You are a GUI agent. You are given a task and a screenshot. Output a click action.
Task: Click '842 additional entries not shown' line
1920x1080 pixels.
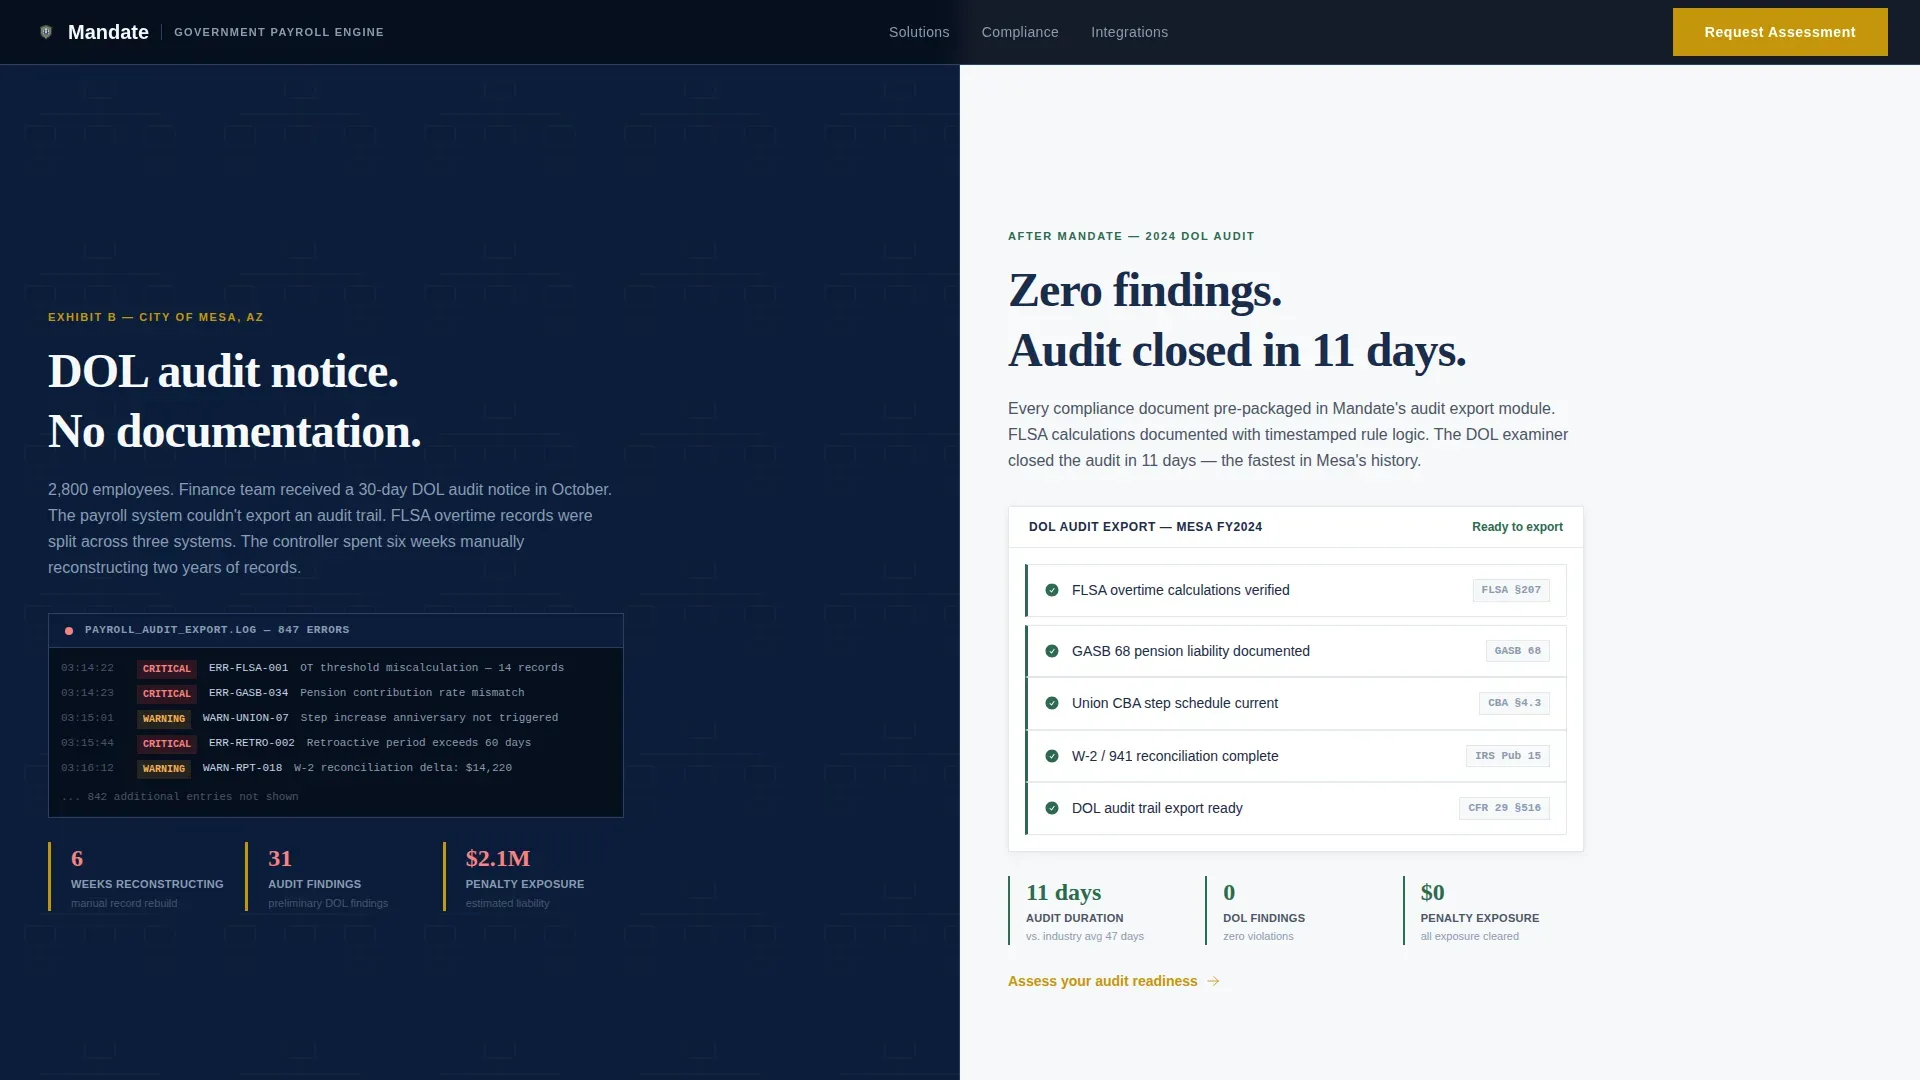point(180,797)
